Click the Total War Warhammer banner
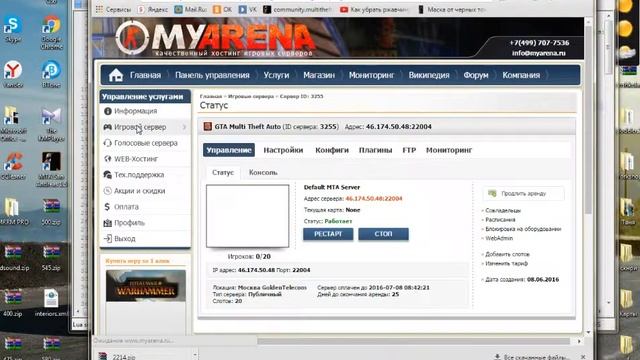The height and width of the screenshot is (360, 640). (x=146, y=286)
